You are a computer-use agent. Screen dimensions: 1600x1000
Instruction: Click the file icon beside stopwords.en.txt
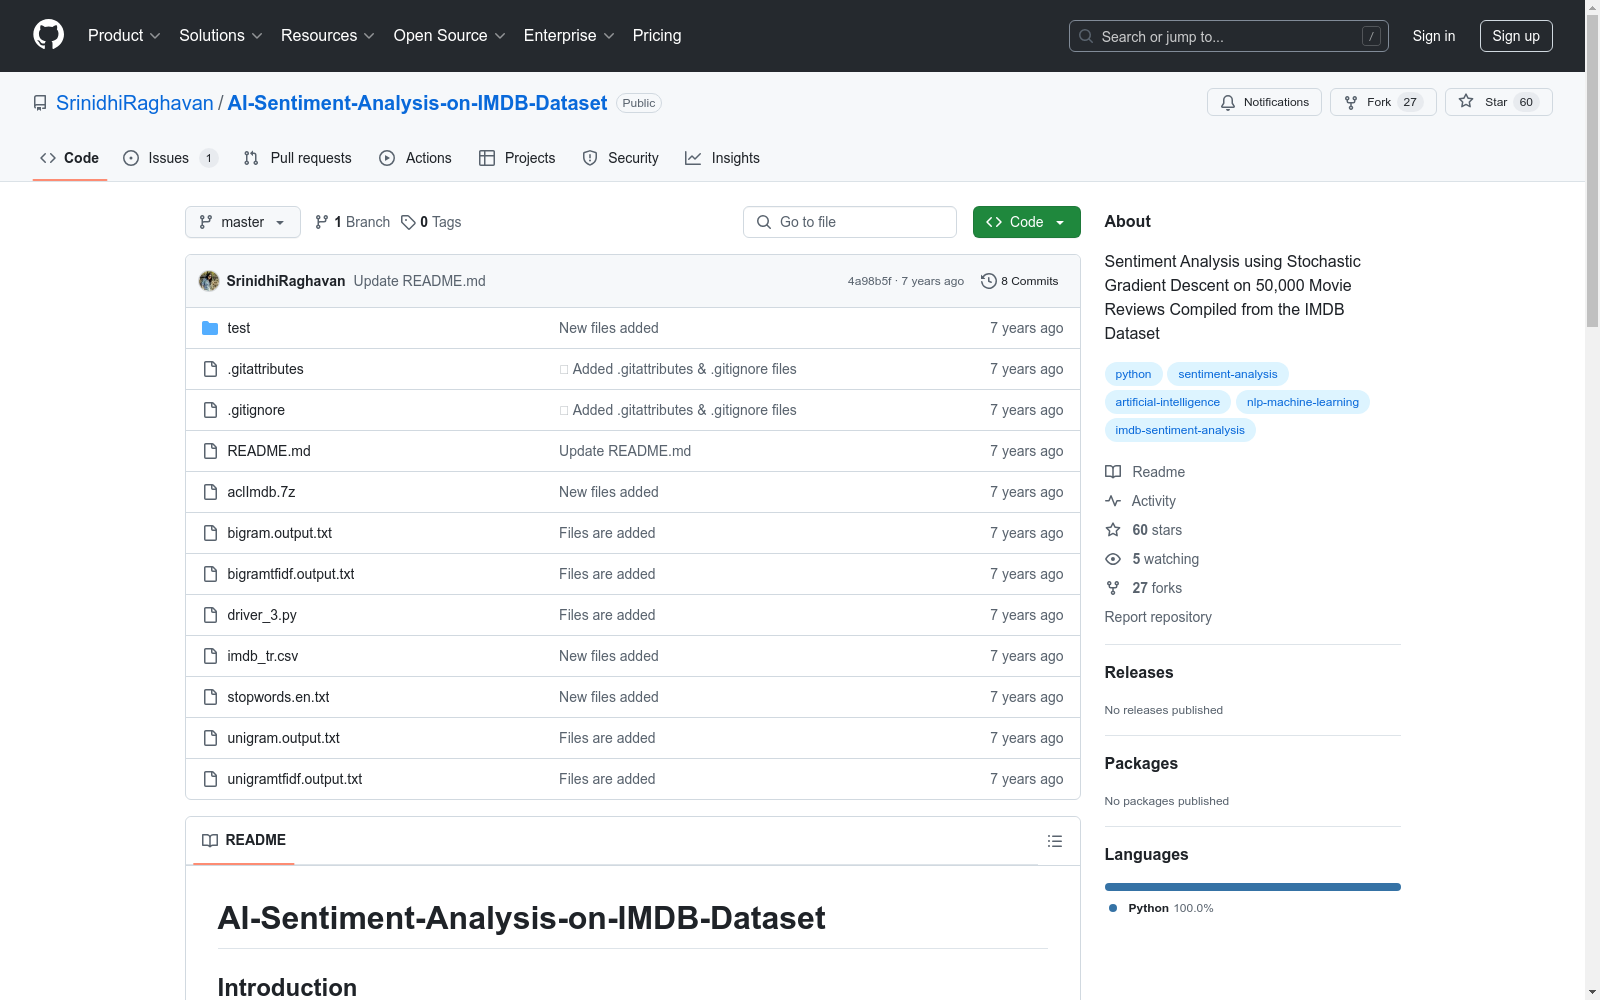(210, 697)
